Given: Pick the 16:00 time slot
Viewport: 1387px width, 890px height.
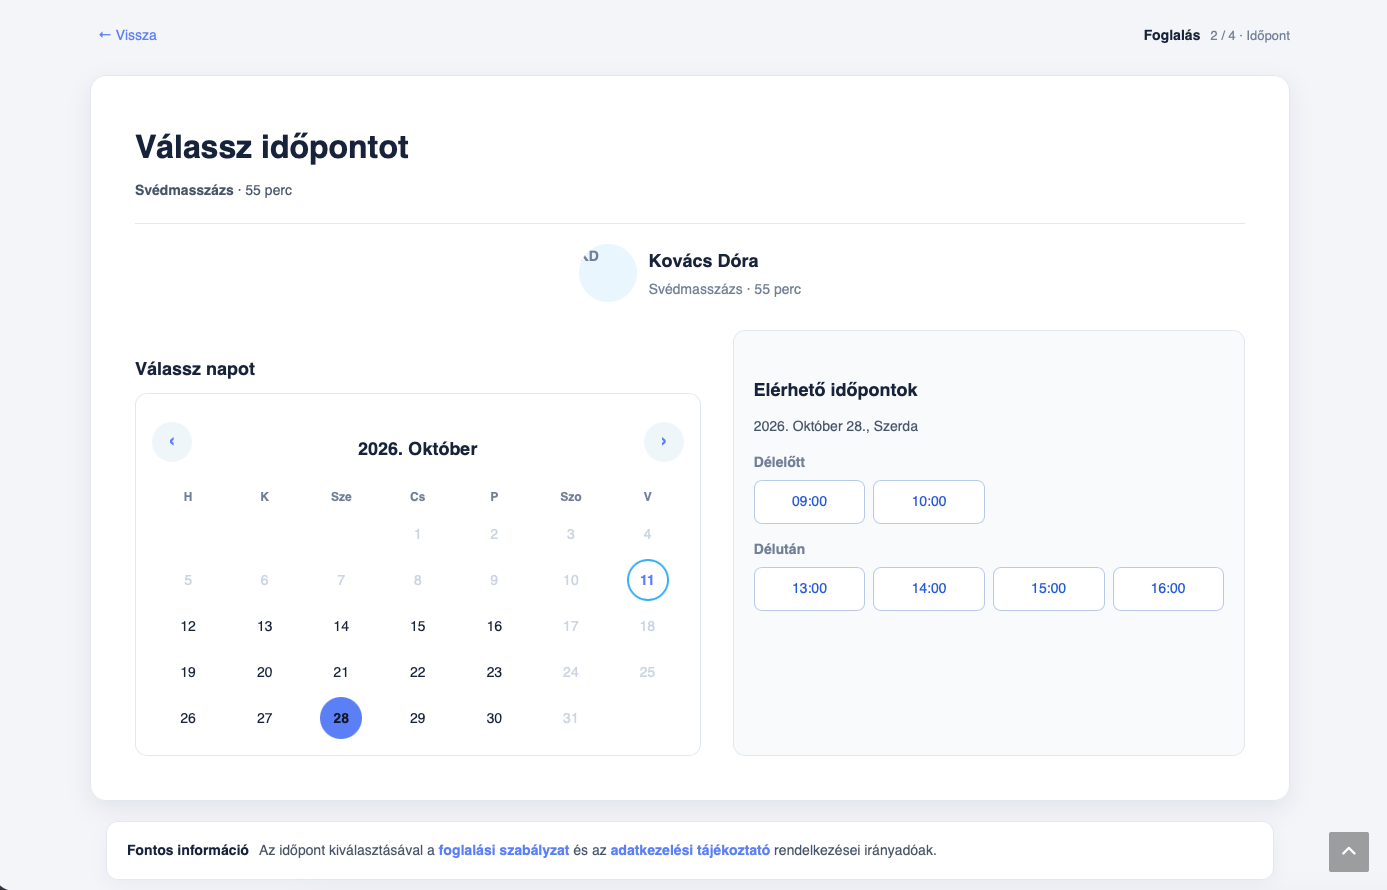Looking at the screenshot, I should coord(1168,589).
